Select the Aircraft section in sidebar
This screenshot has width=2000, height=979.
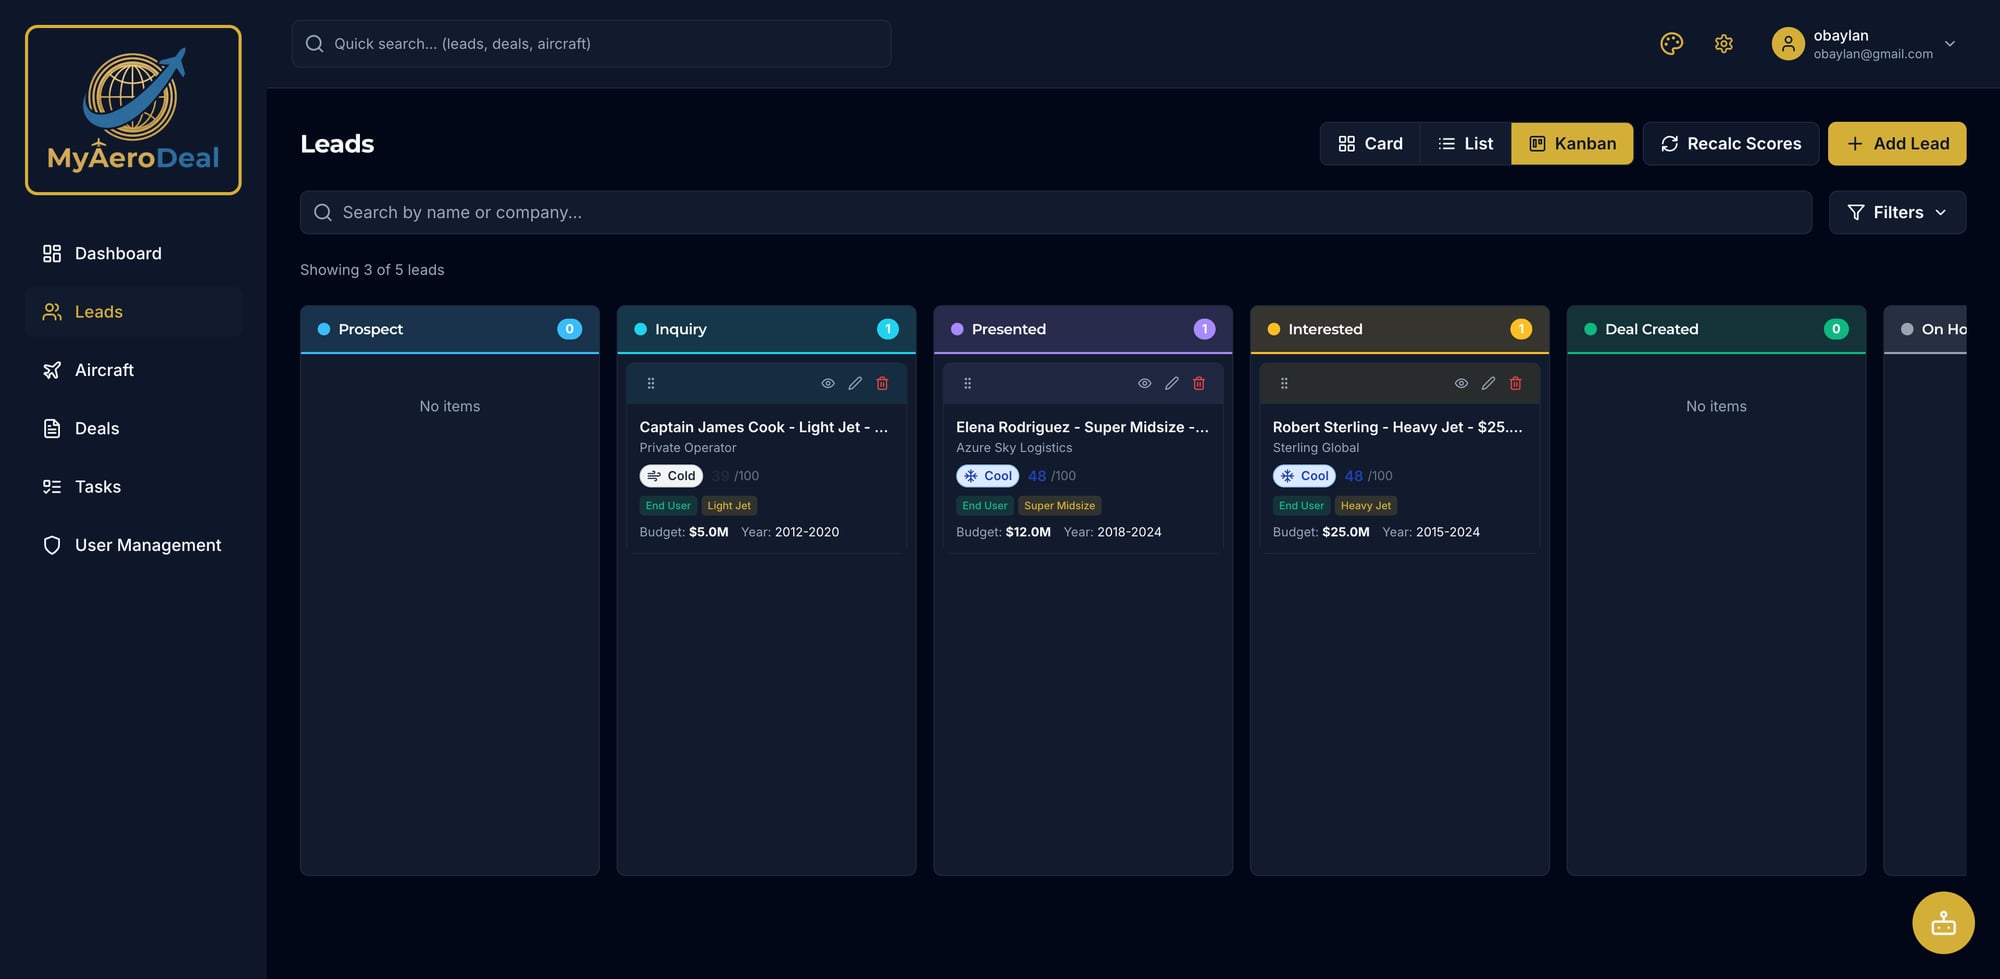pos(105,369)
